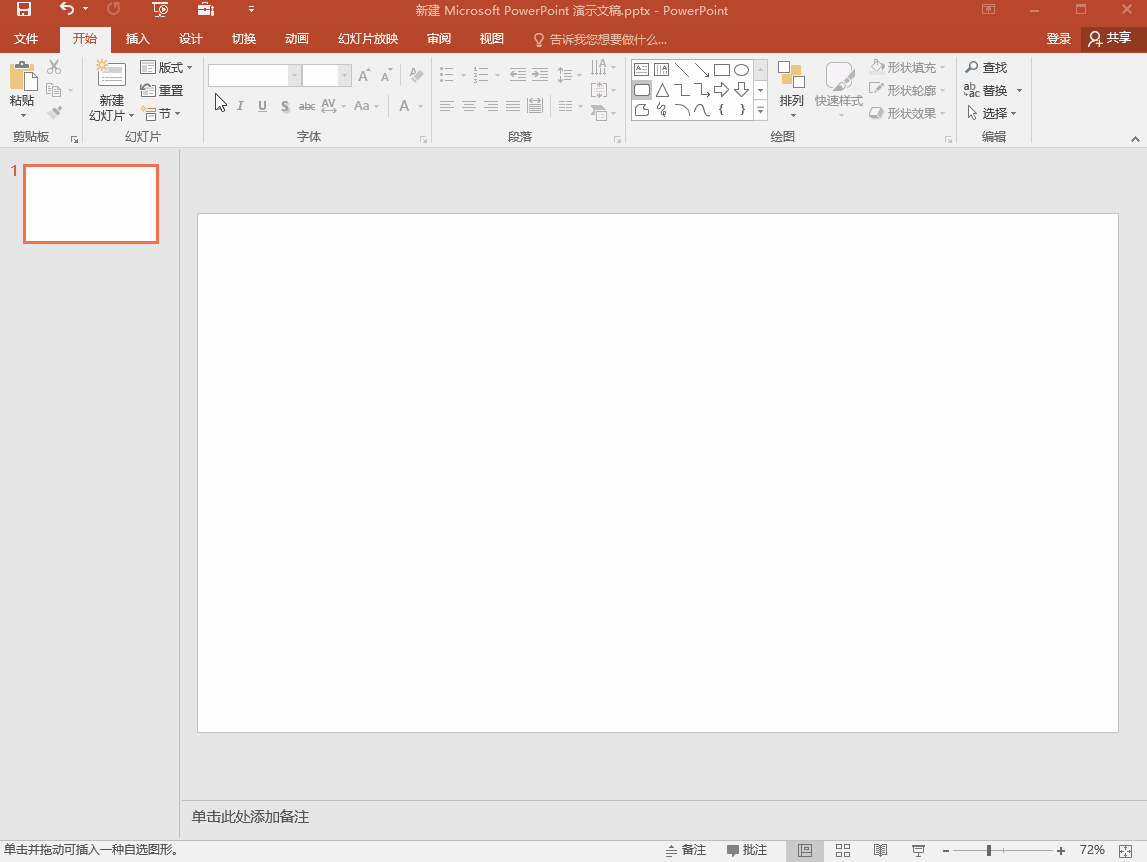This screenshot has height=862, width=1147.
Task: Click the Copy icon in clipboard group
Action: click(53, 90)
